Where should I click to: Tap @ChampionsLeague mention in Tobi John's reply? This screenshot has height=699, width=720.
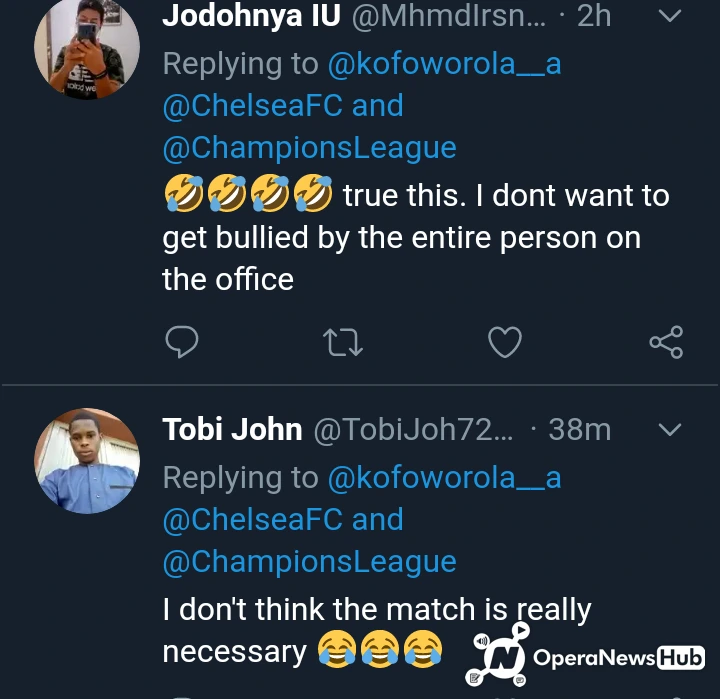pyautogui.click(x=309, y=562)
